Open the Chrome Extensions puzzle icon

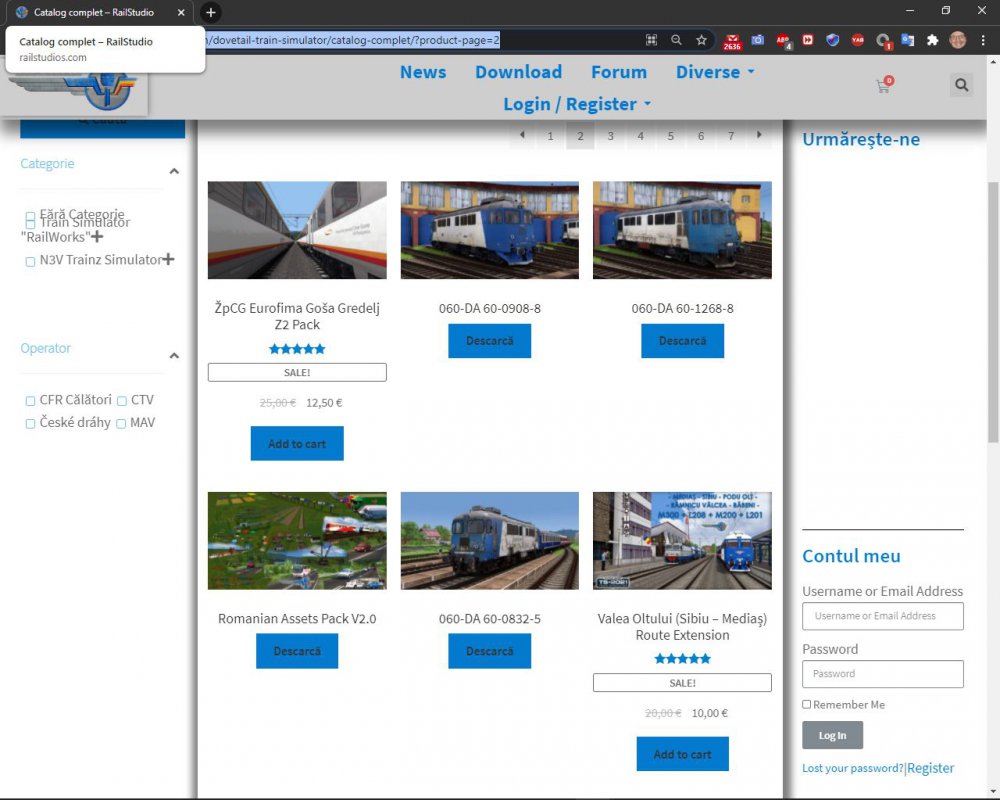933,40
